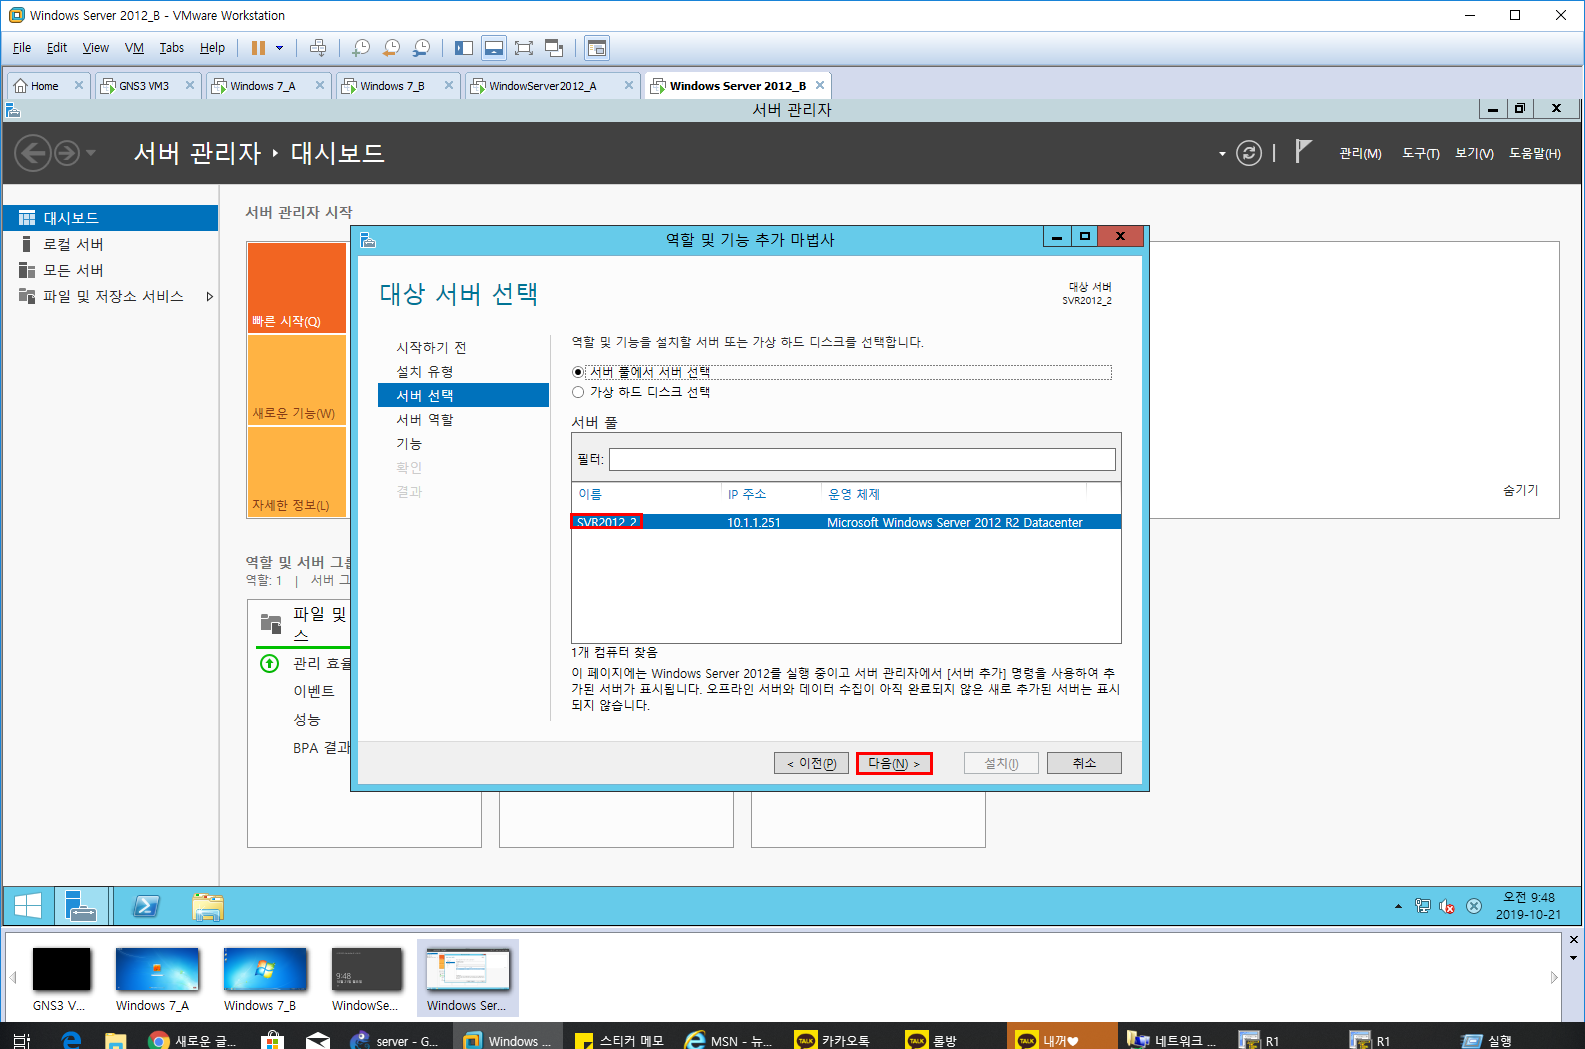Open the 보기(V) menu
Viewport: 1585px width, 1049px height.
coord(1474,153)
